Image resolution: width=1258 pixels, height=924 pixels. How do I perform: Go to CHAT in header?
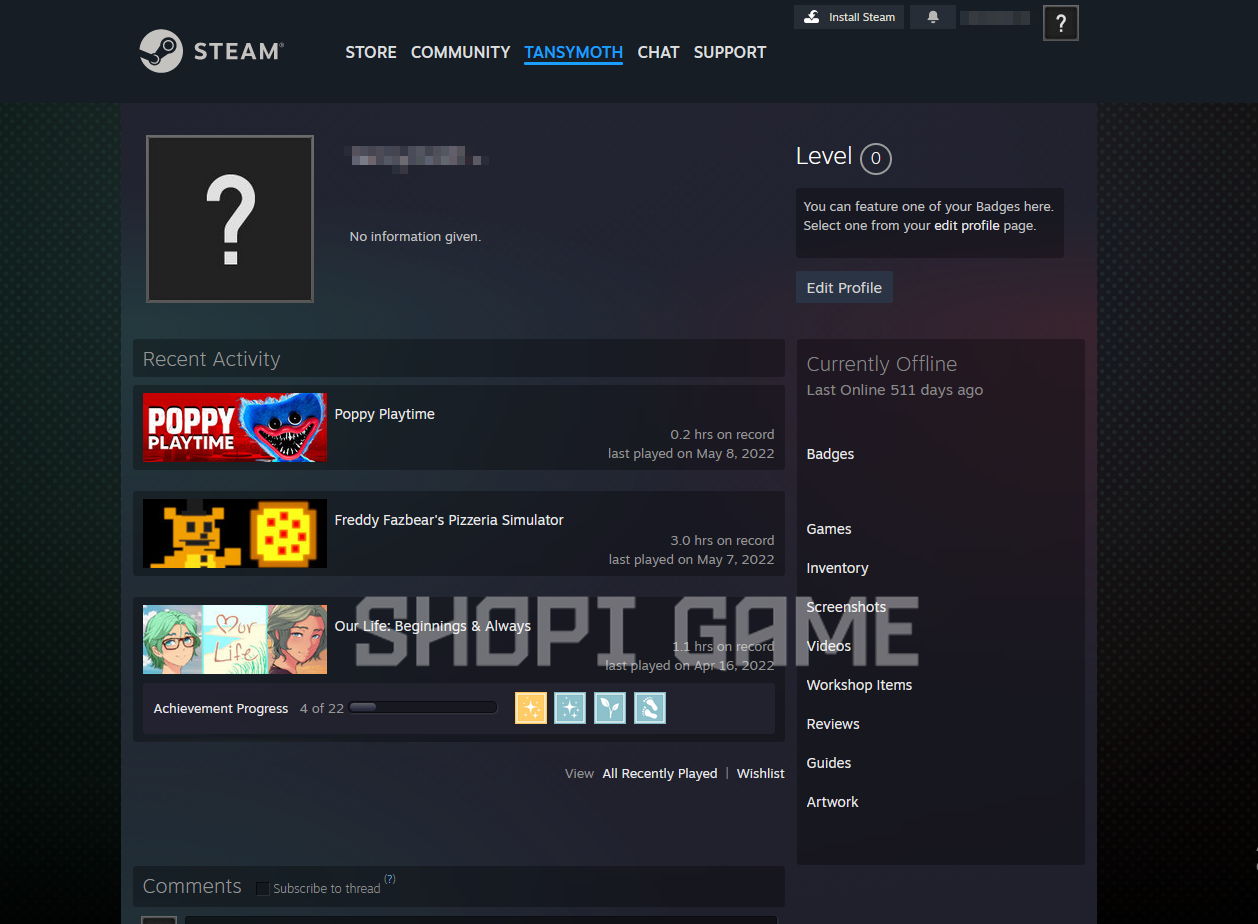click(658, 52)
